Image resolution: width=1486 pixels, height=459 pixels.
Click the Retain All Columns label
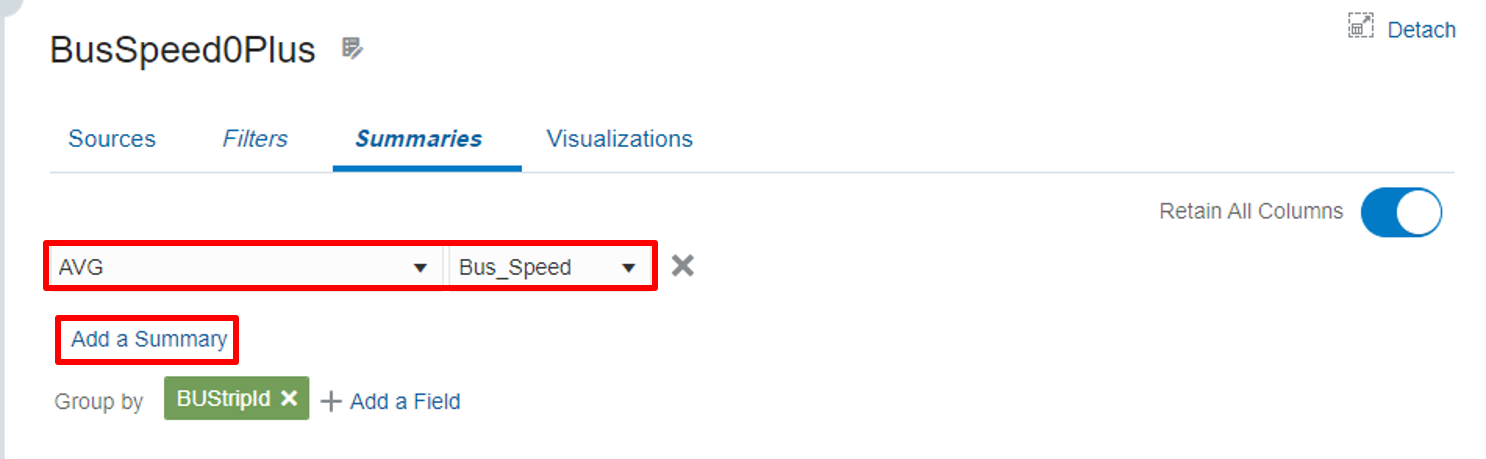1251,211
